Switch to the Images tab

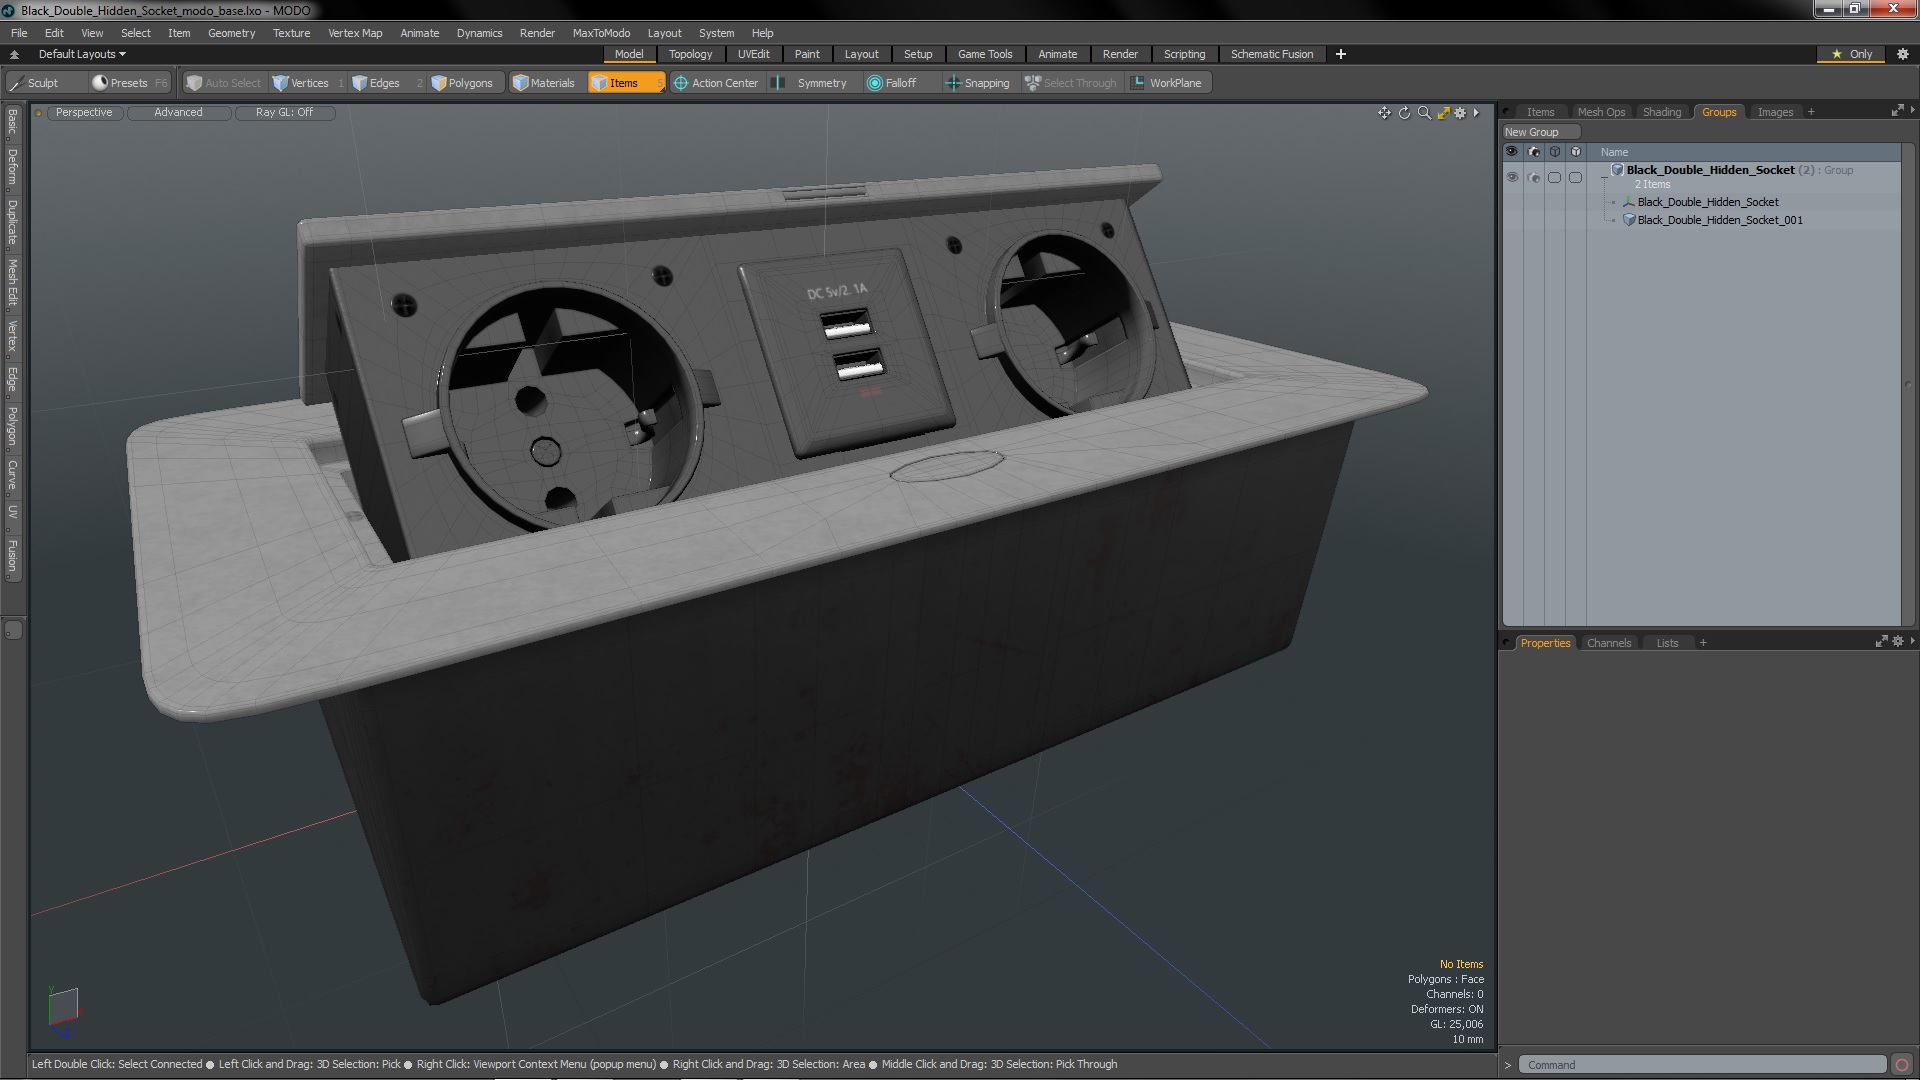(x=1775, y=112)
